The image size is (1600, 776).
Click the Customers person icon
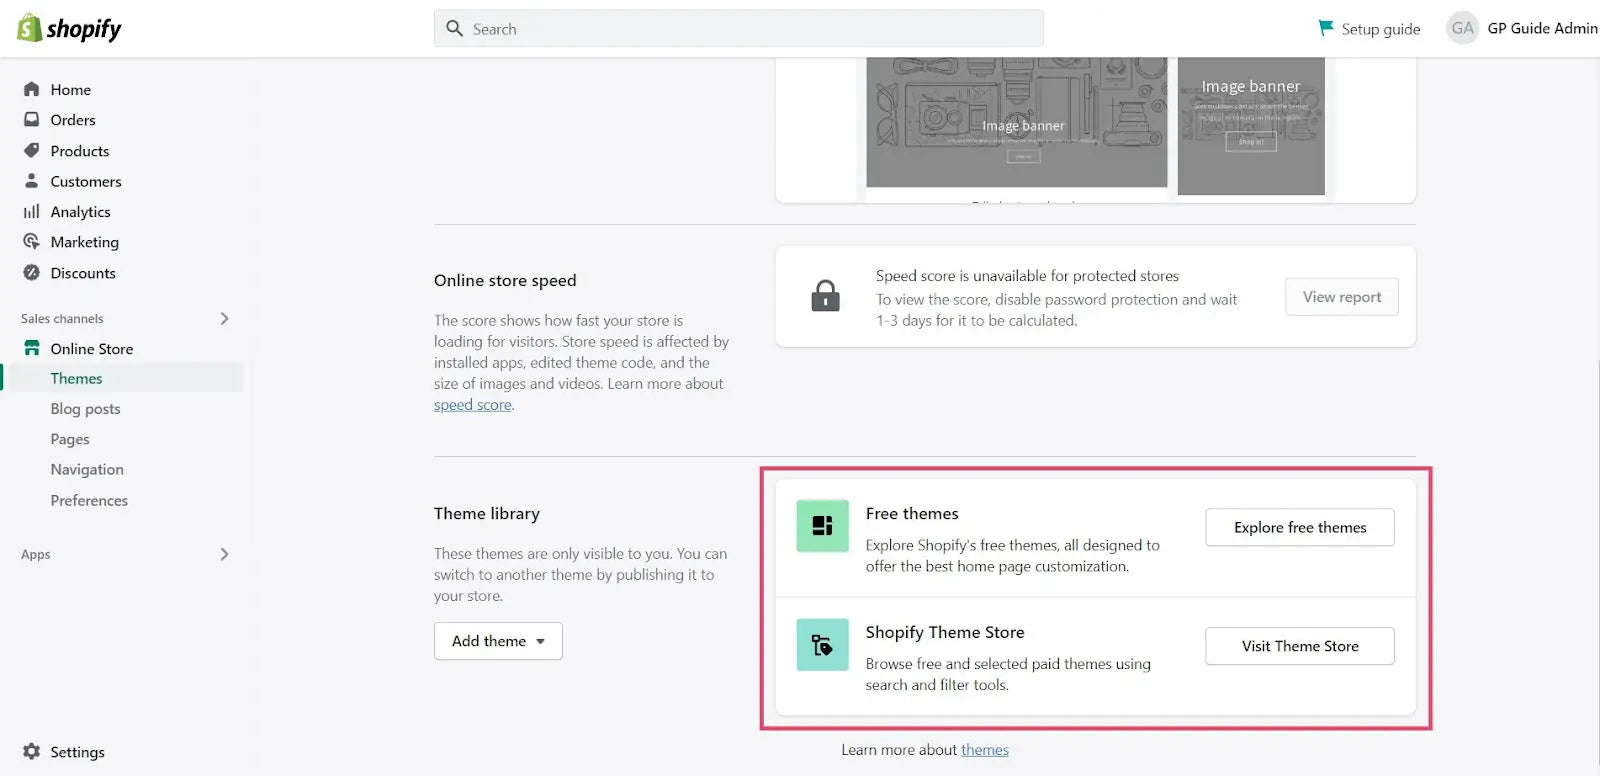click(32, 181)
